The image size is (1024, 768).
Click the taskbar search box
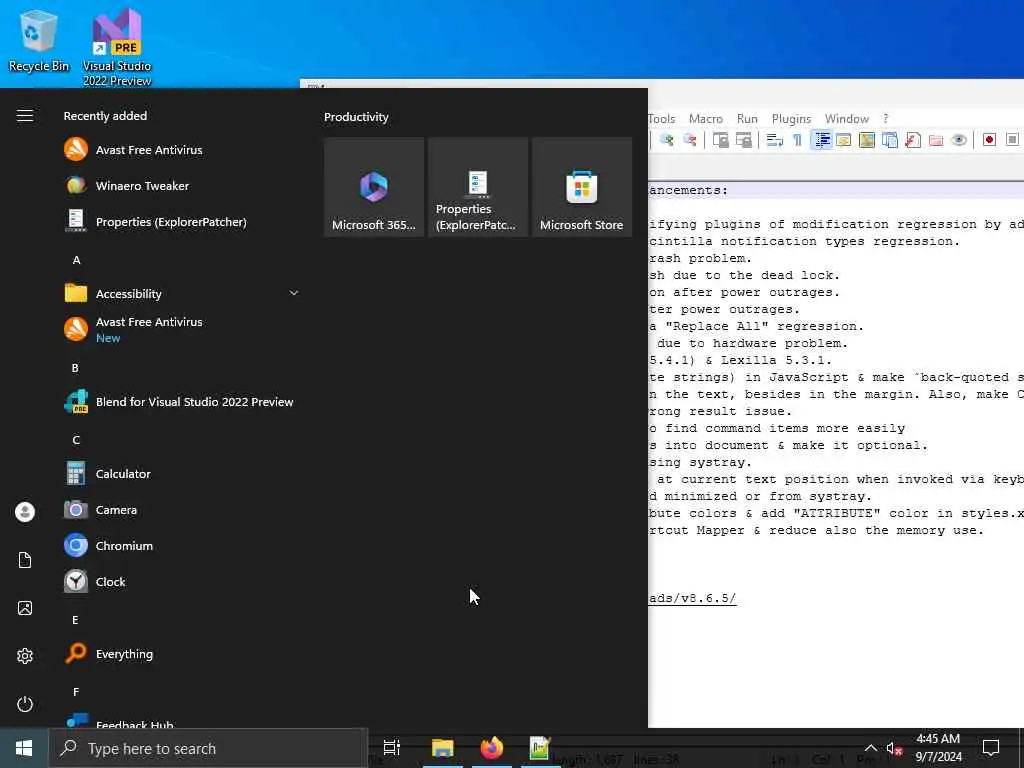(208, 748)
